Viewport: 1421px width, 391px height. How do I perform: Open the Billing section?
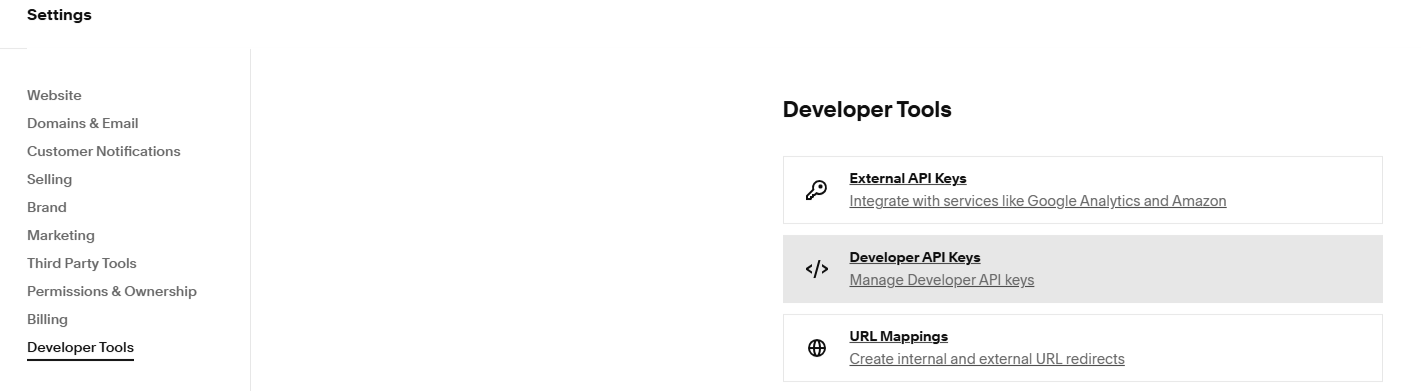click(47, 319)
